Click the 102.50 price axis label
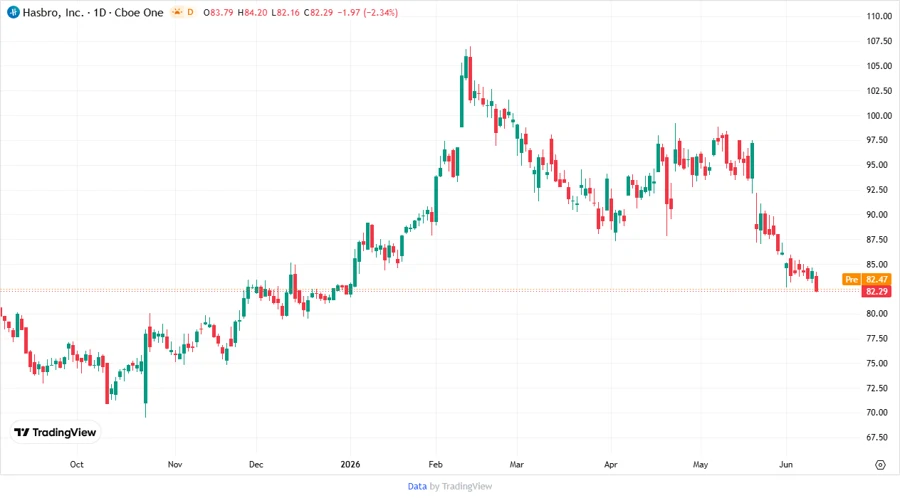900x498 pixels. coord(879,91)
